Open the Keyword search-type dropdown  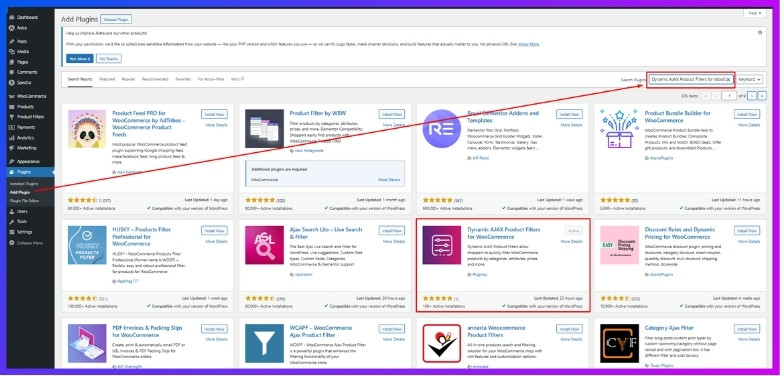click(750, 80)
